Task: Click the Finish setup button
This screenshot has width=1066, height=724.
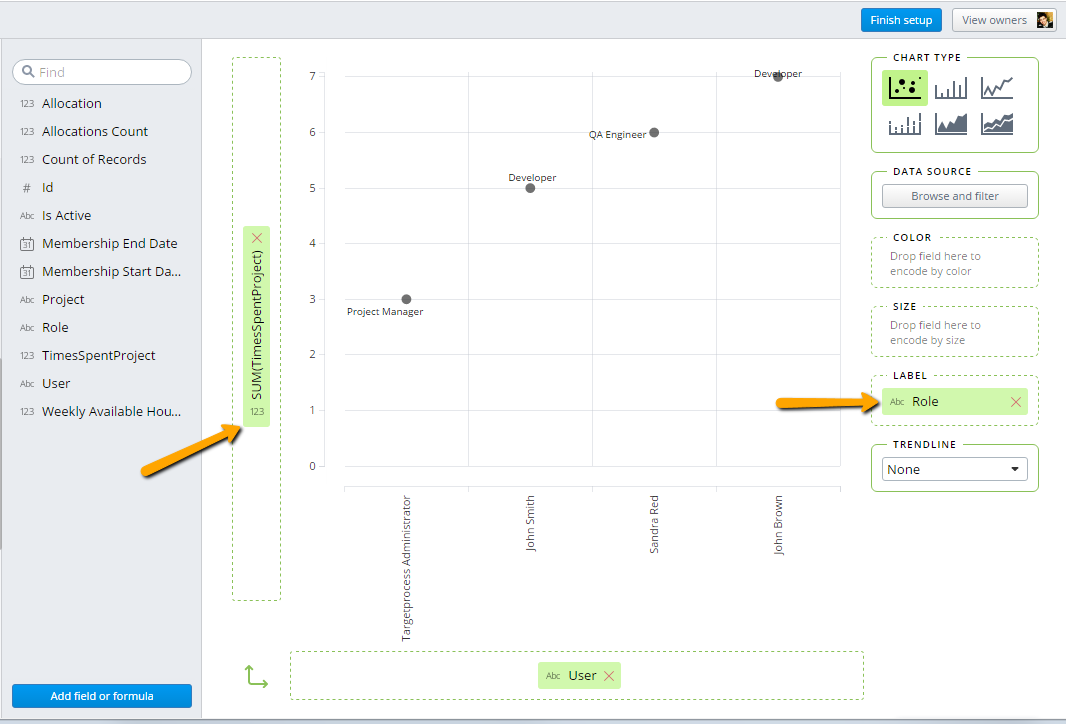Action: coord(901,20)
